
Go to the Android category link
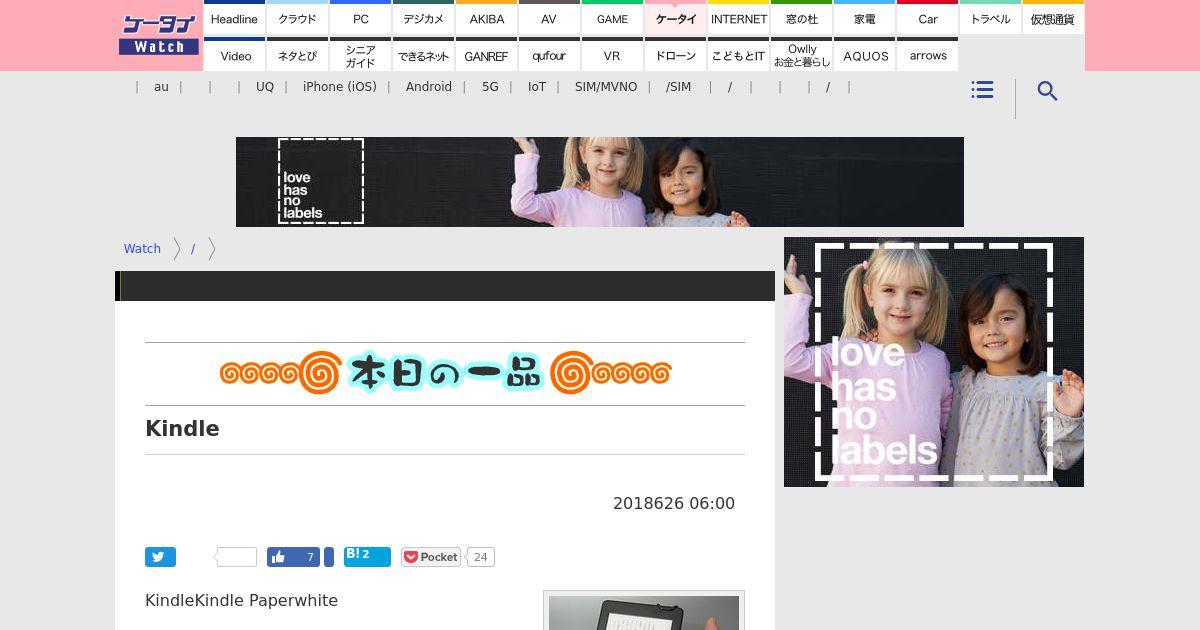click(429, 87)
